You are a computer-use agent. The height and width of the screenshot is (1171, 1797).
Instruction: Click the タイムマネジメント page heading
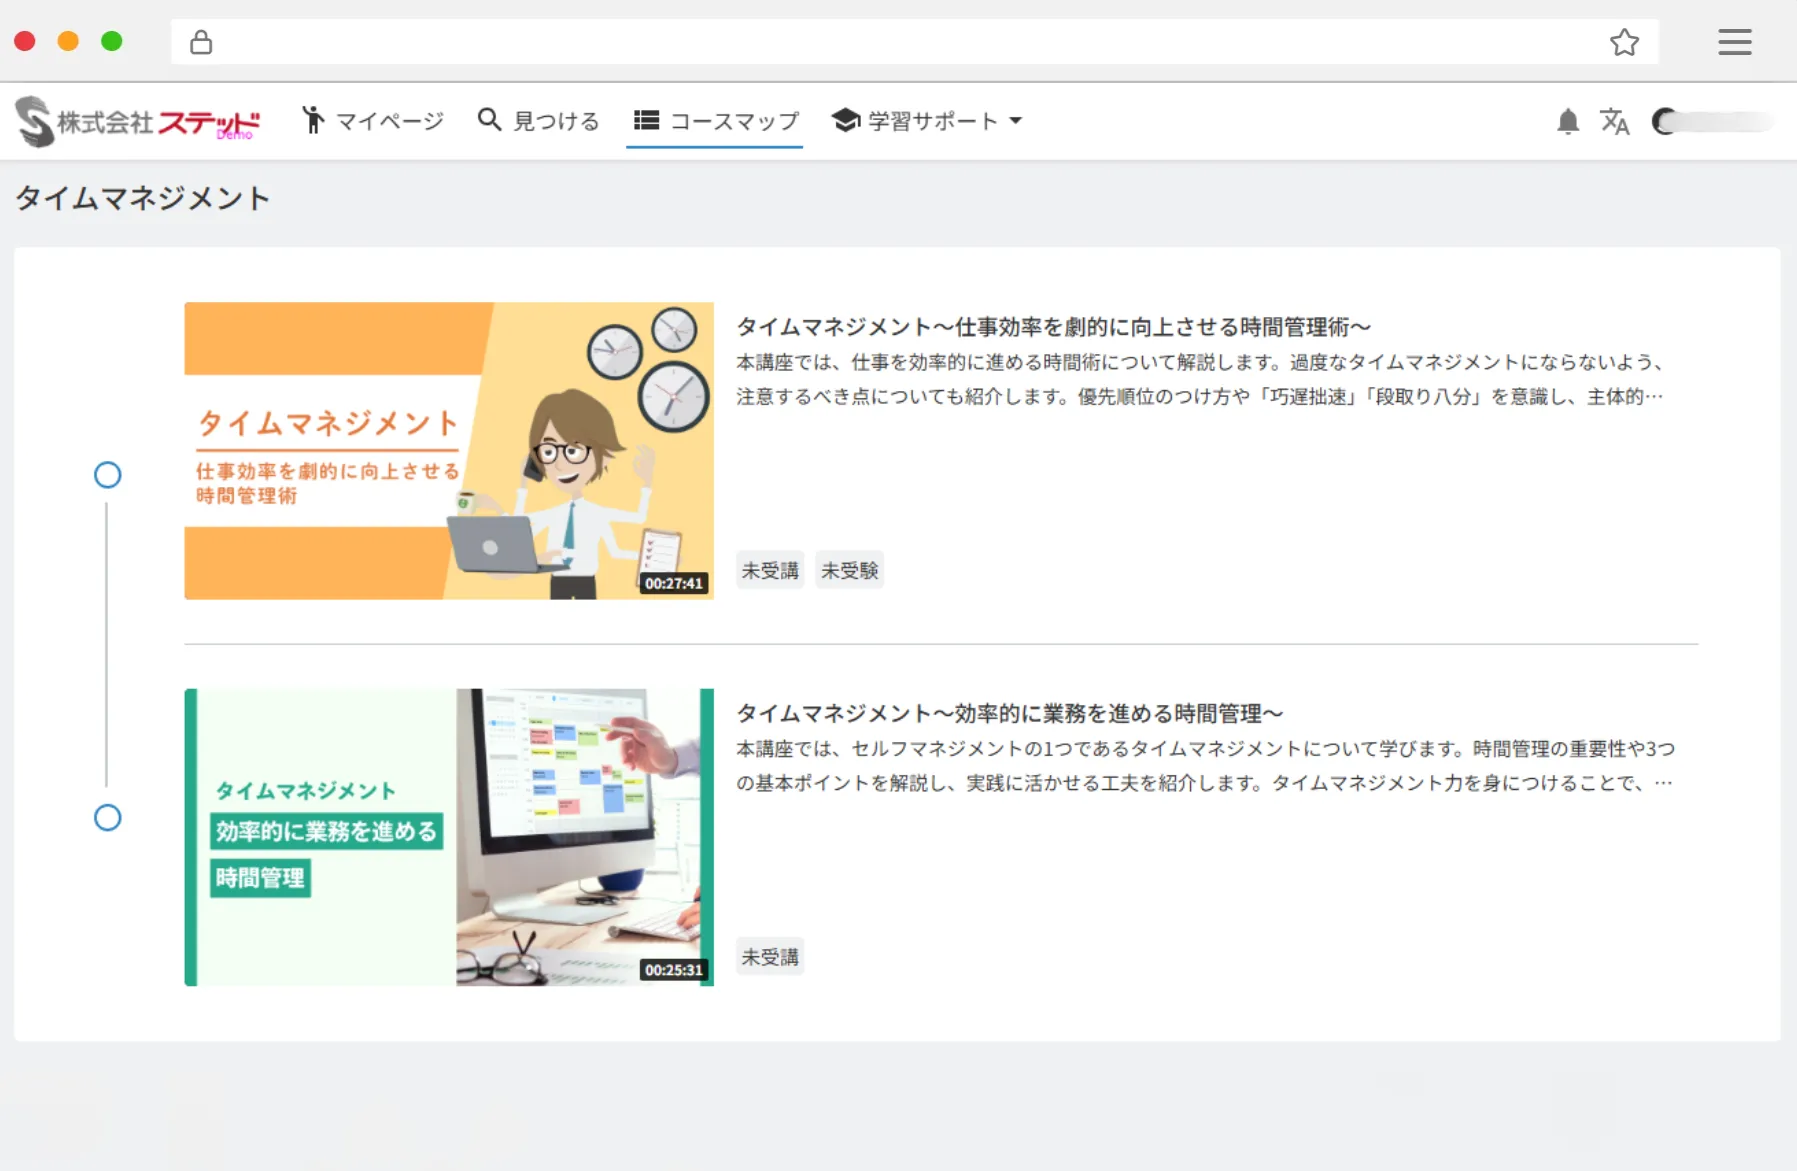tap(143, 198)
